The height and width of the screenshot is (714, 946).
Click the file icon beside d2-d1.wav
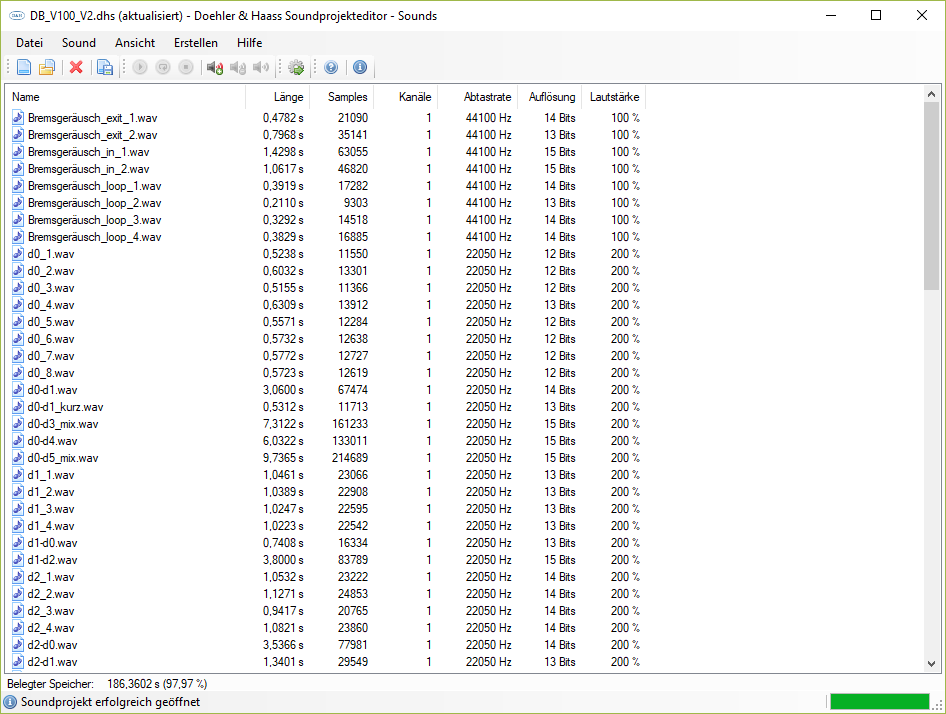(x=18, y=662)
